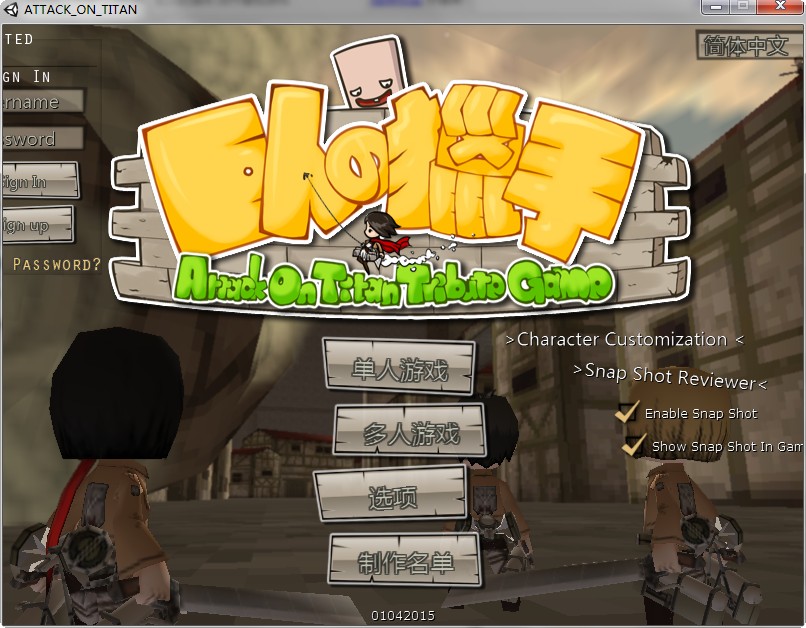The width and height of the screenshot is (806, 628).
Task: Open the Snap Shot Reviewer
Action: click(669, 377)
